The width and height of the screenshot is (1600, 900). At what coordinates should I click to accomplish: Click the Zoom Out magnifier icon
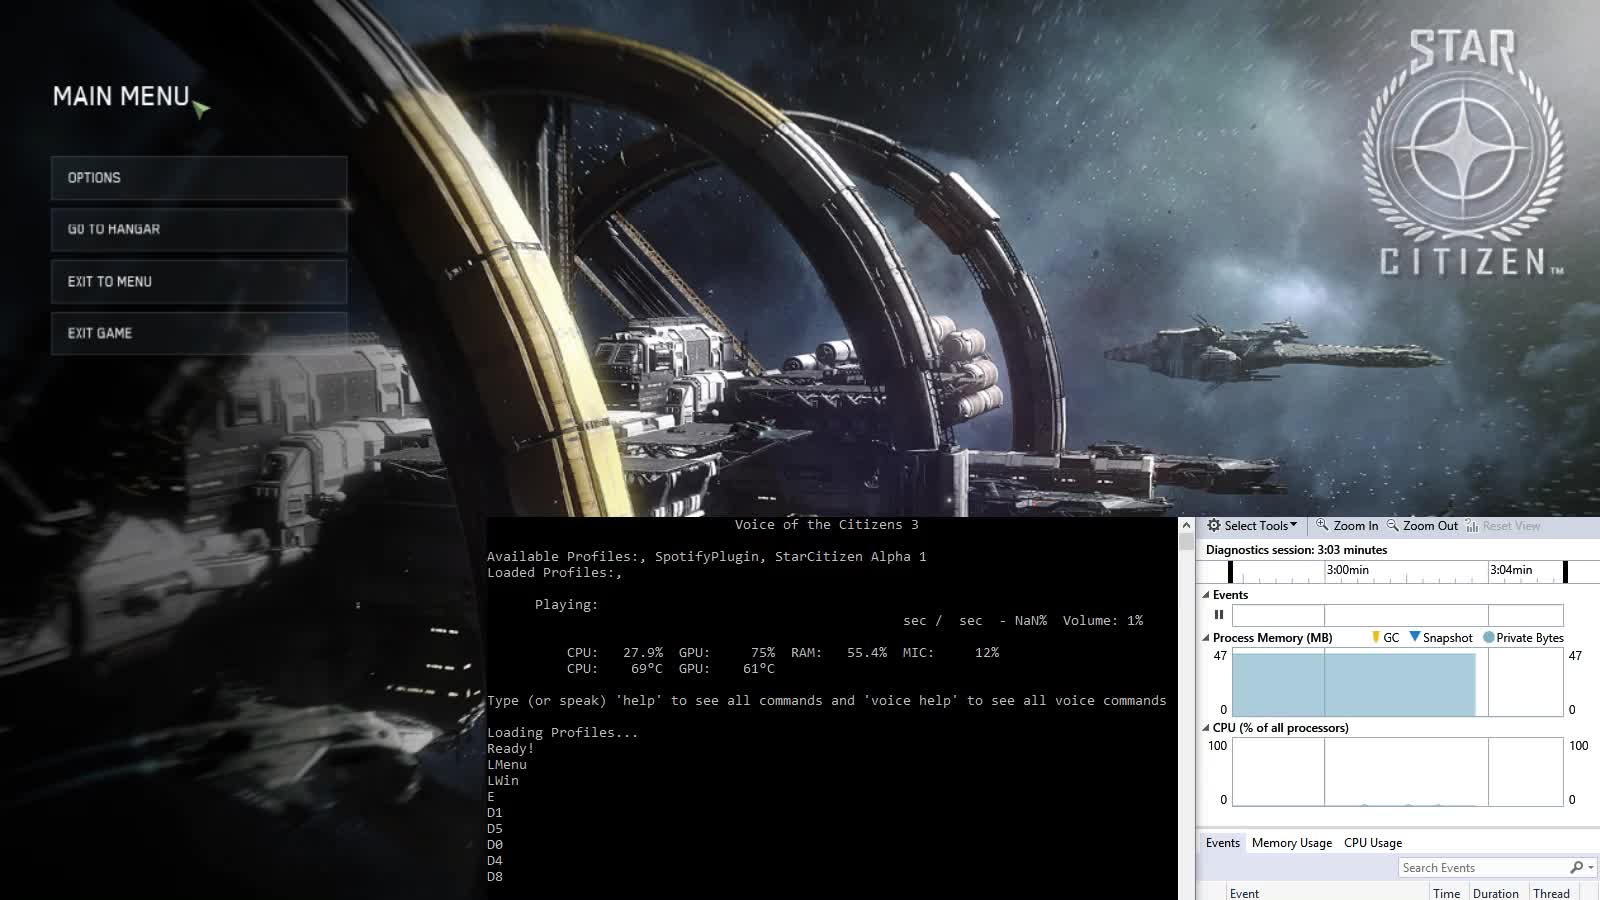(1392, 525)
